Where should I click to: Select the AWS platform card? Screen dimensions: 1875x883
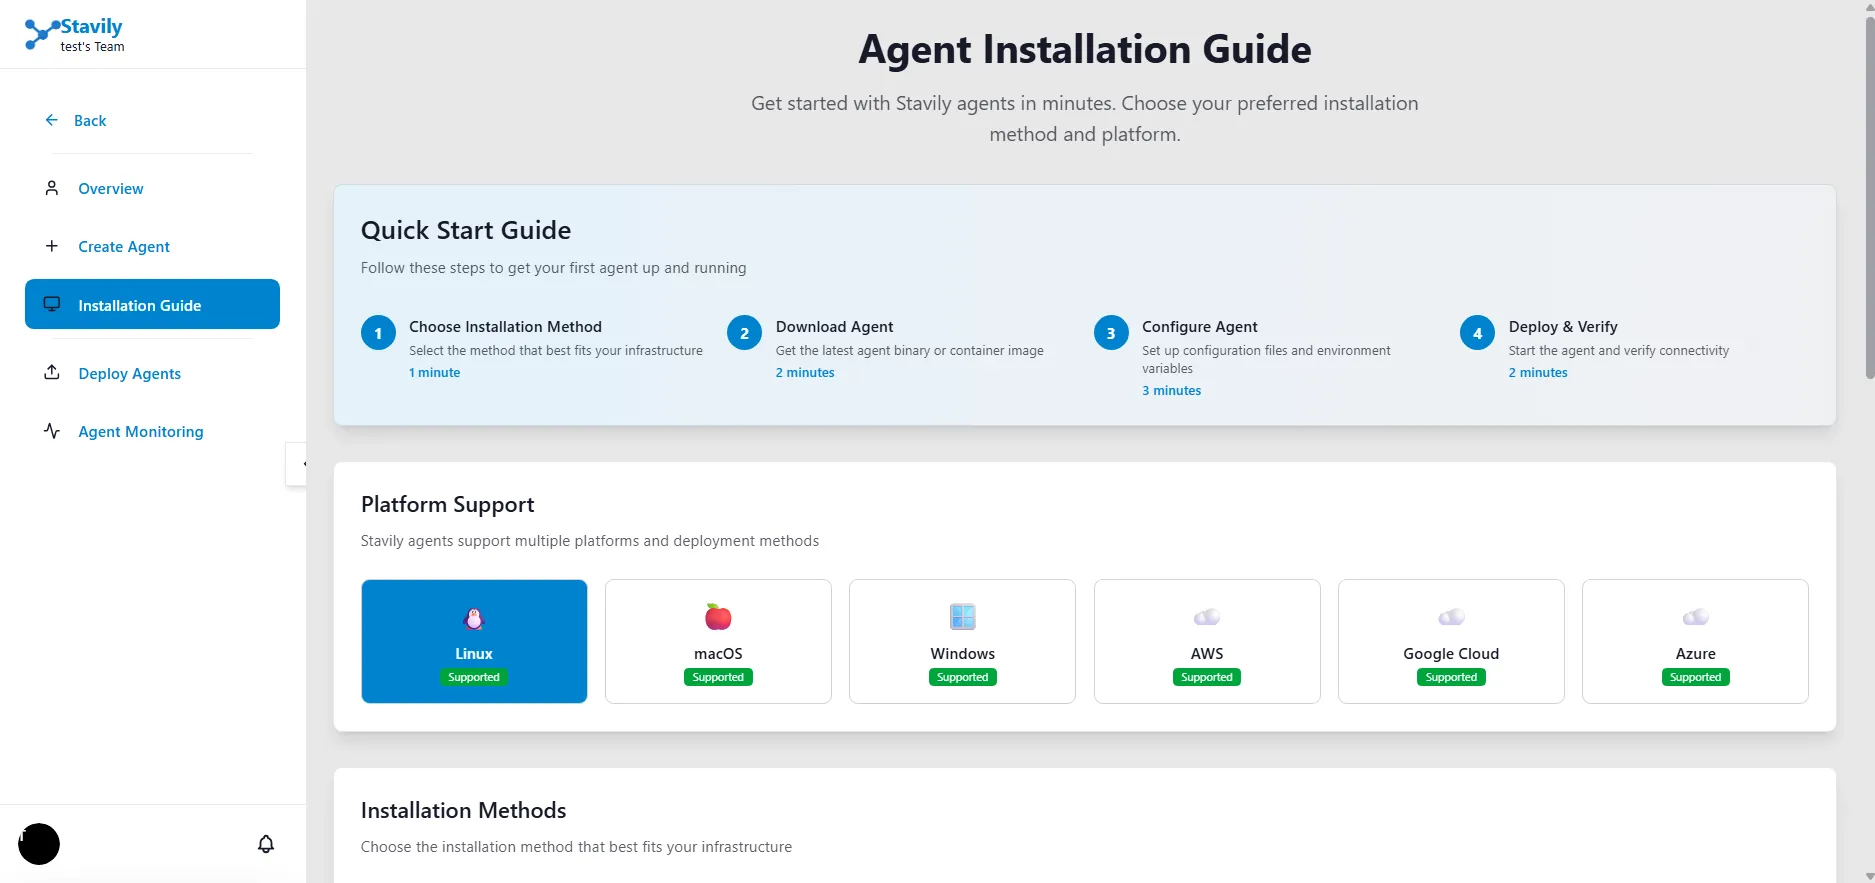pyautogui.click(x=1207, y=641)
